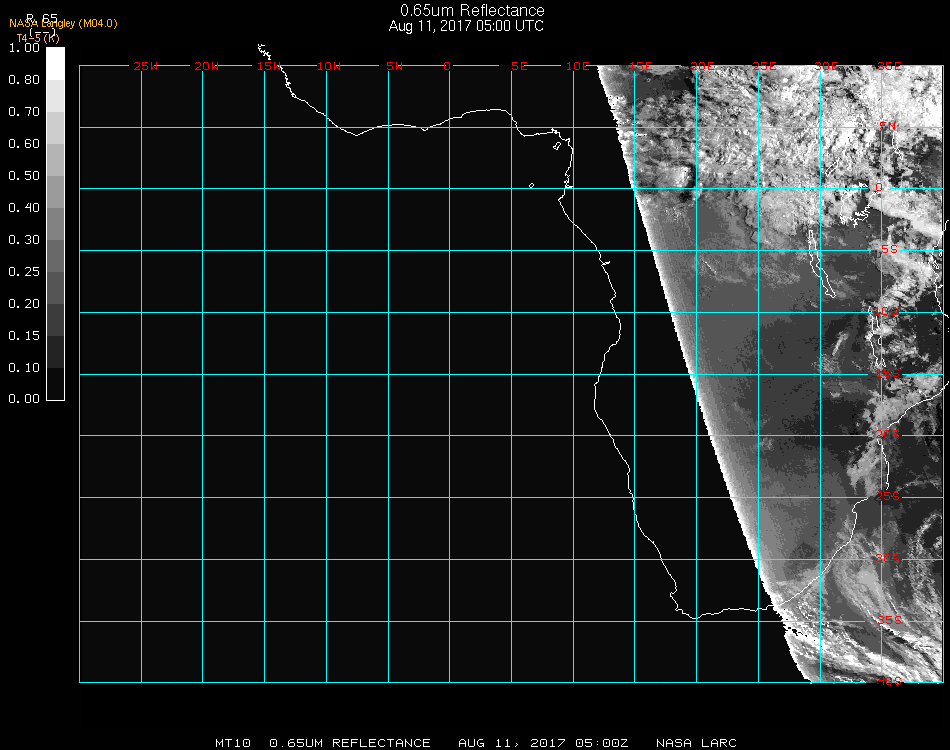Click the 20W longitude label
This screenshot has width=950, height=750.
click(207, 66)
